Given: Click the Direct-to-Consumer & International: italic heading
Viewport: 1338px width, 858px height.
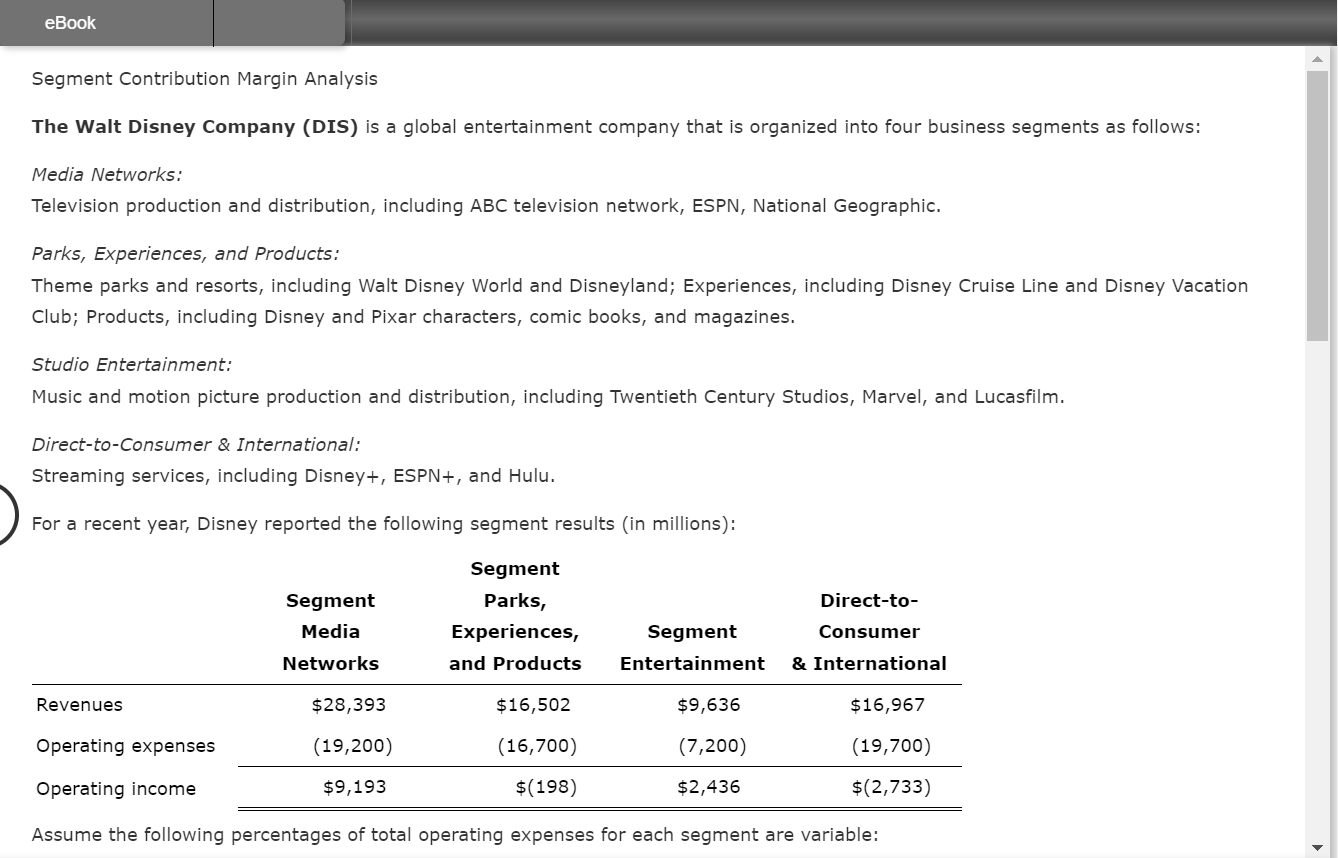Looking at the screenshot, I should pyautogui.click(x=196, y=444).
